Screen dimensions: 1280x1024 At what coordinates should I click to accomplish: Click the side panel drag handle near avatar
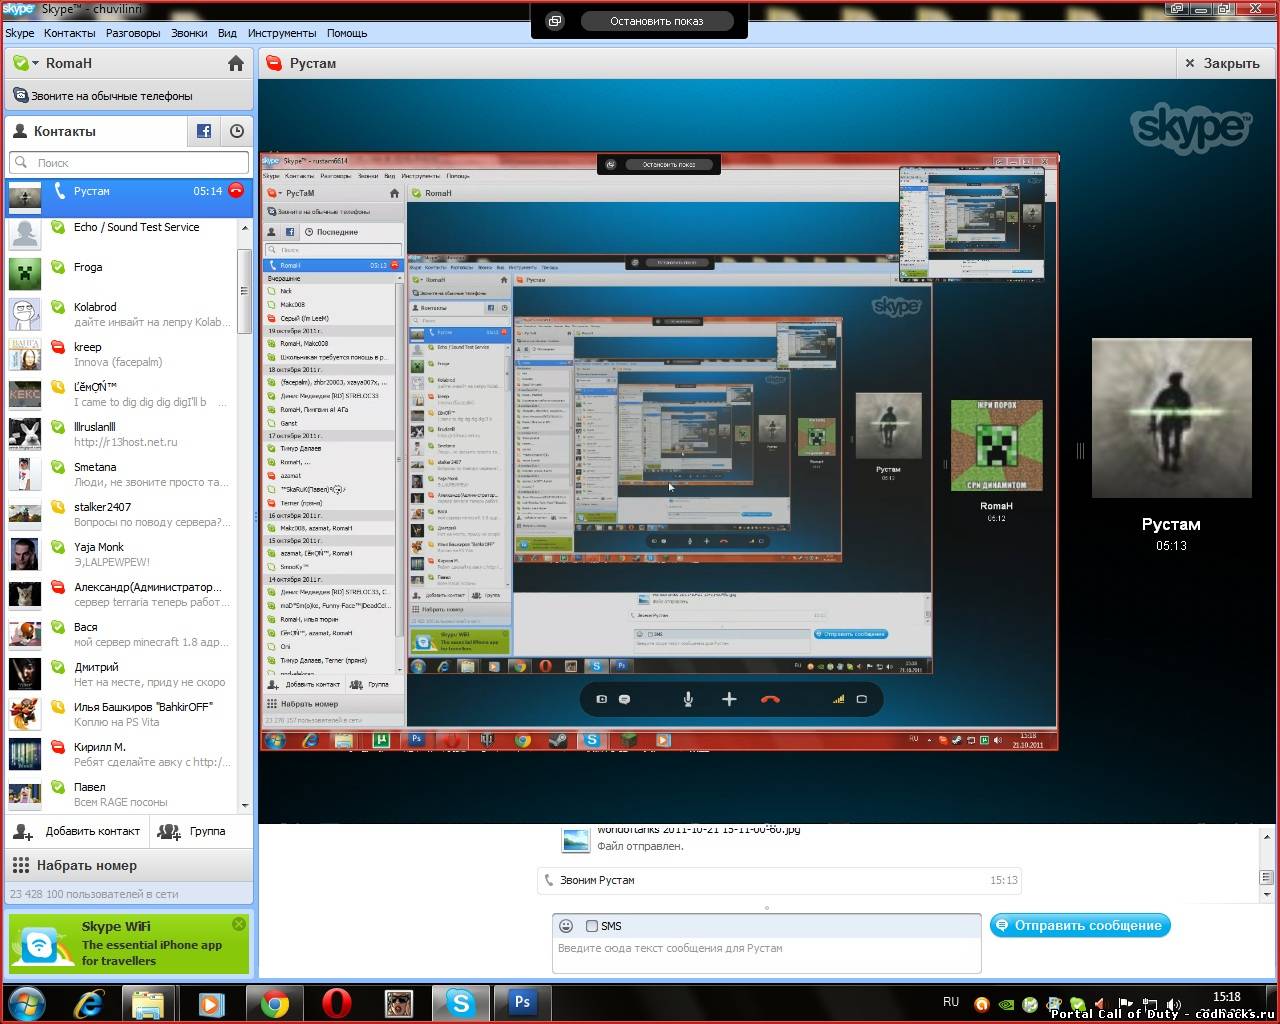pyautogui.click(x=1080, y=451)
